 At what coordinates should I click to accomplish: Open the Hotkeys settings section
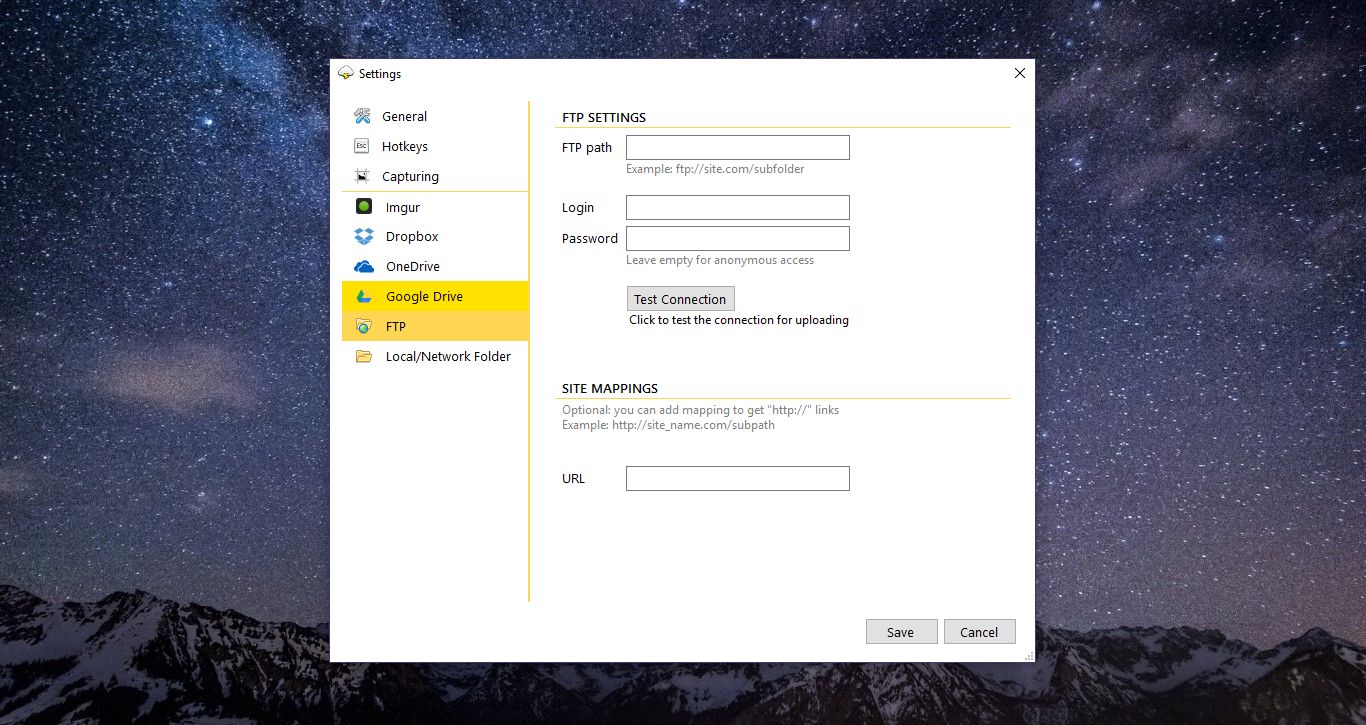(435, 146)
